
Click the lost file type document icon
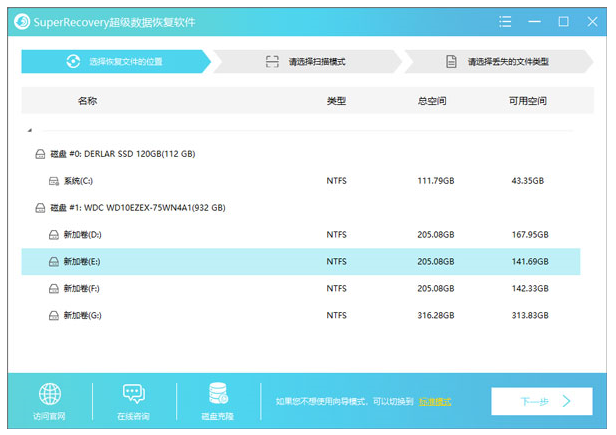(451, 61)
